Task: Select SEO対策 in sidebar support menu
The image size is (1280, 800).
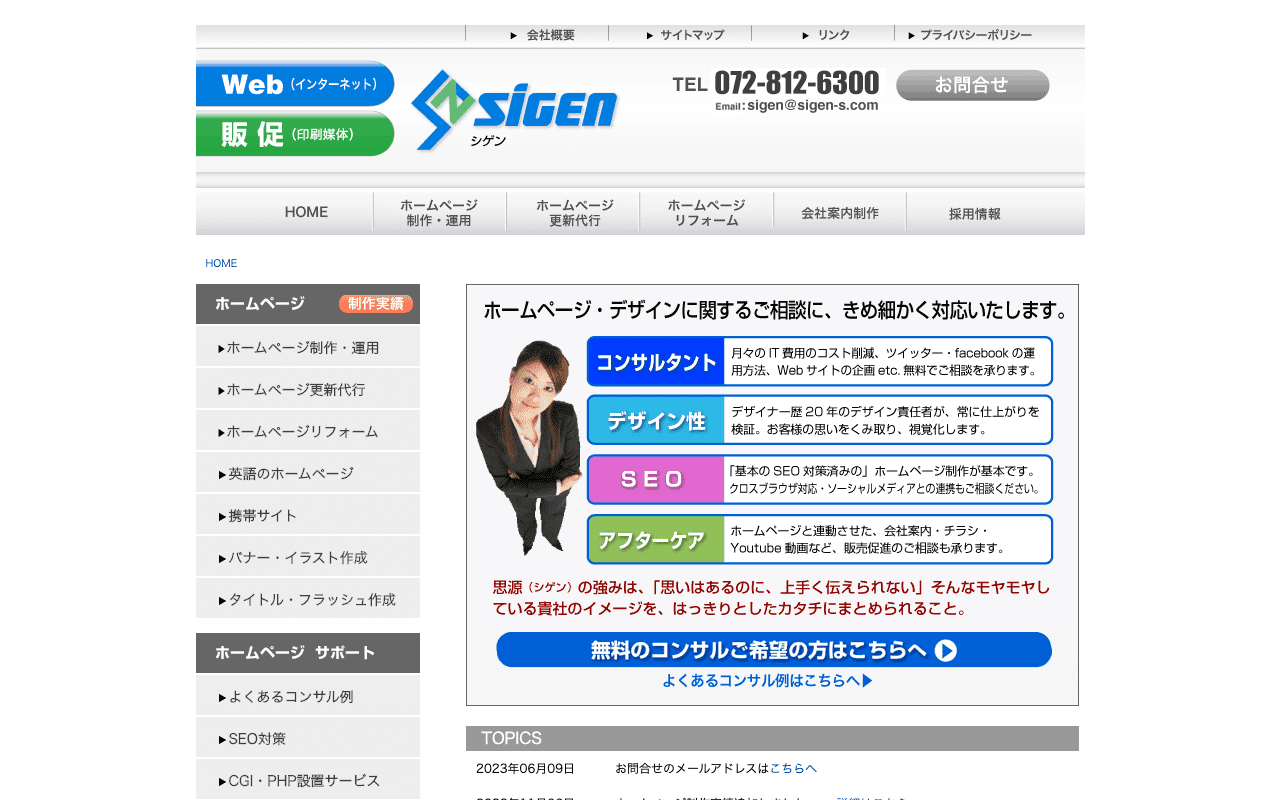Action: click(x=256, y=739)
